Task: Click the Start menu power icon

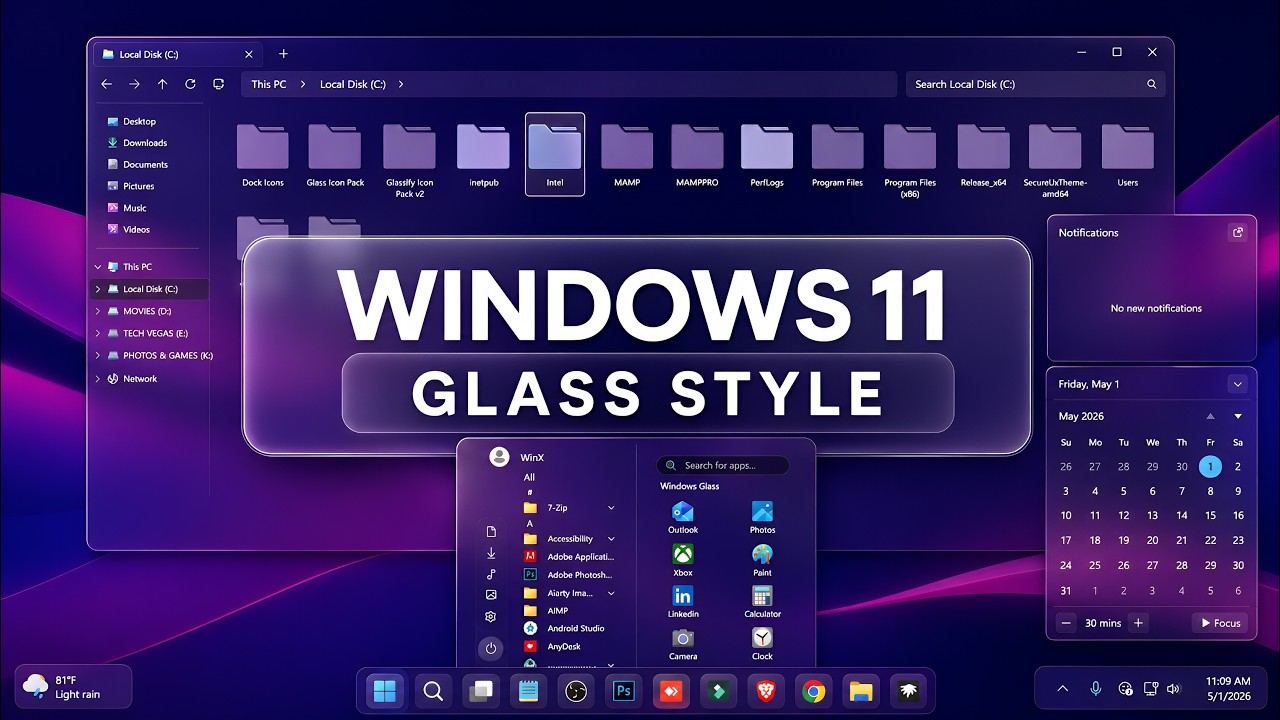Action: click(491, 648)
